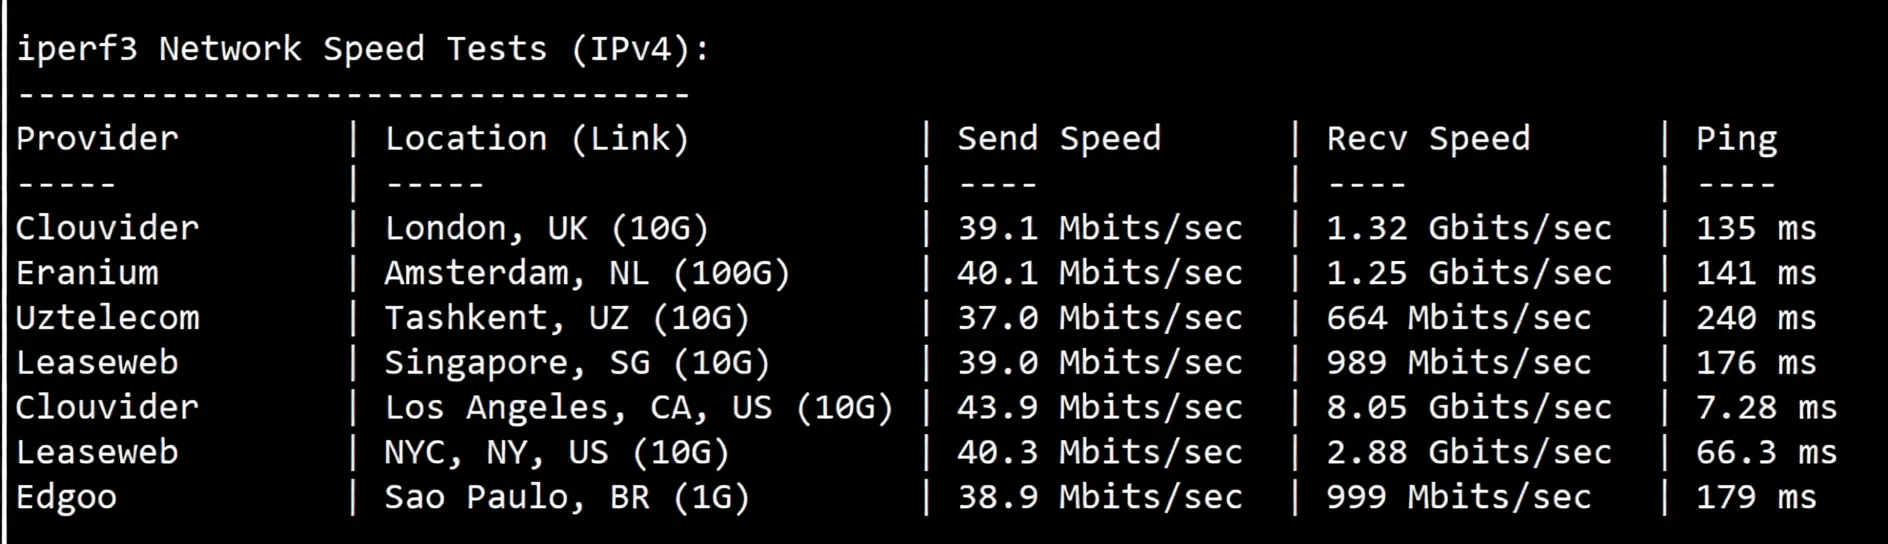This screenshot has height=544, width=1888.
Task: Click the 'Location (Link)' column header
Action: 537,138
